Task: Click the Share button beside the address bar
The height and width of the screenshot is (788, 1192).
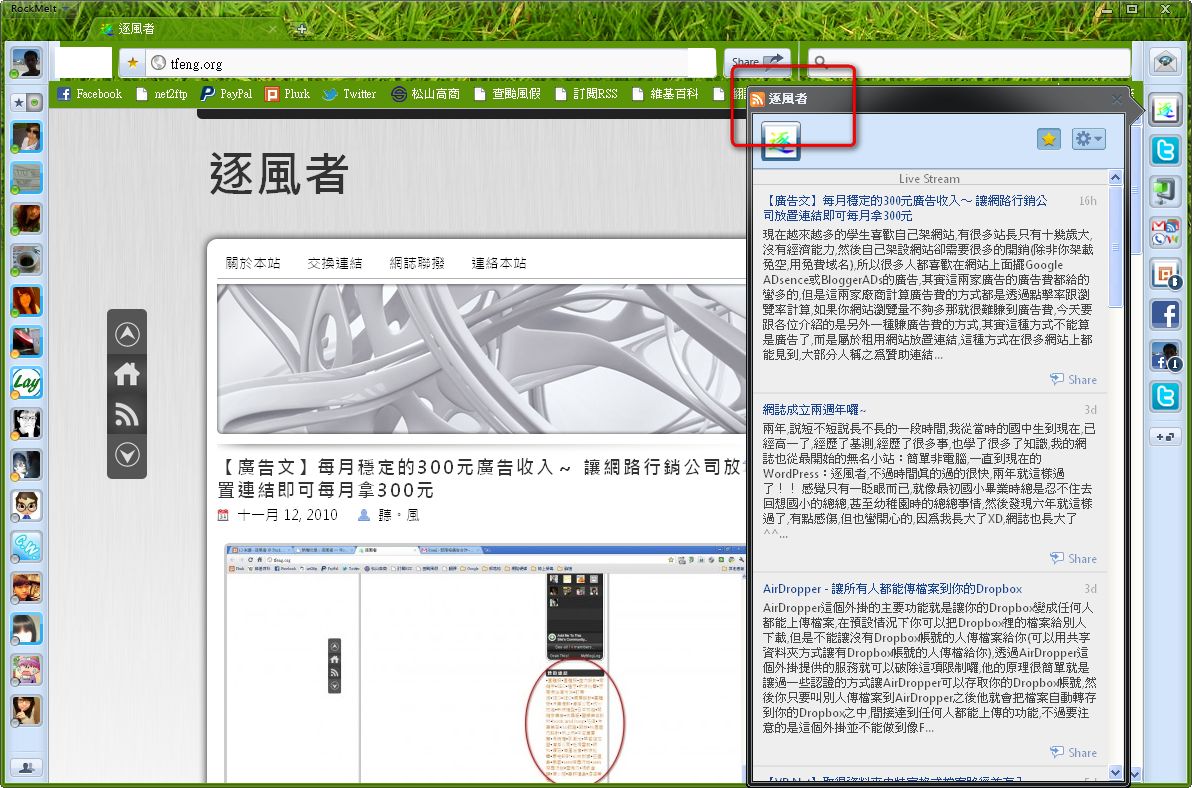Action: pos(756,62)
